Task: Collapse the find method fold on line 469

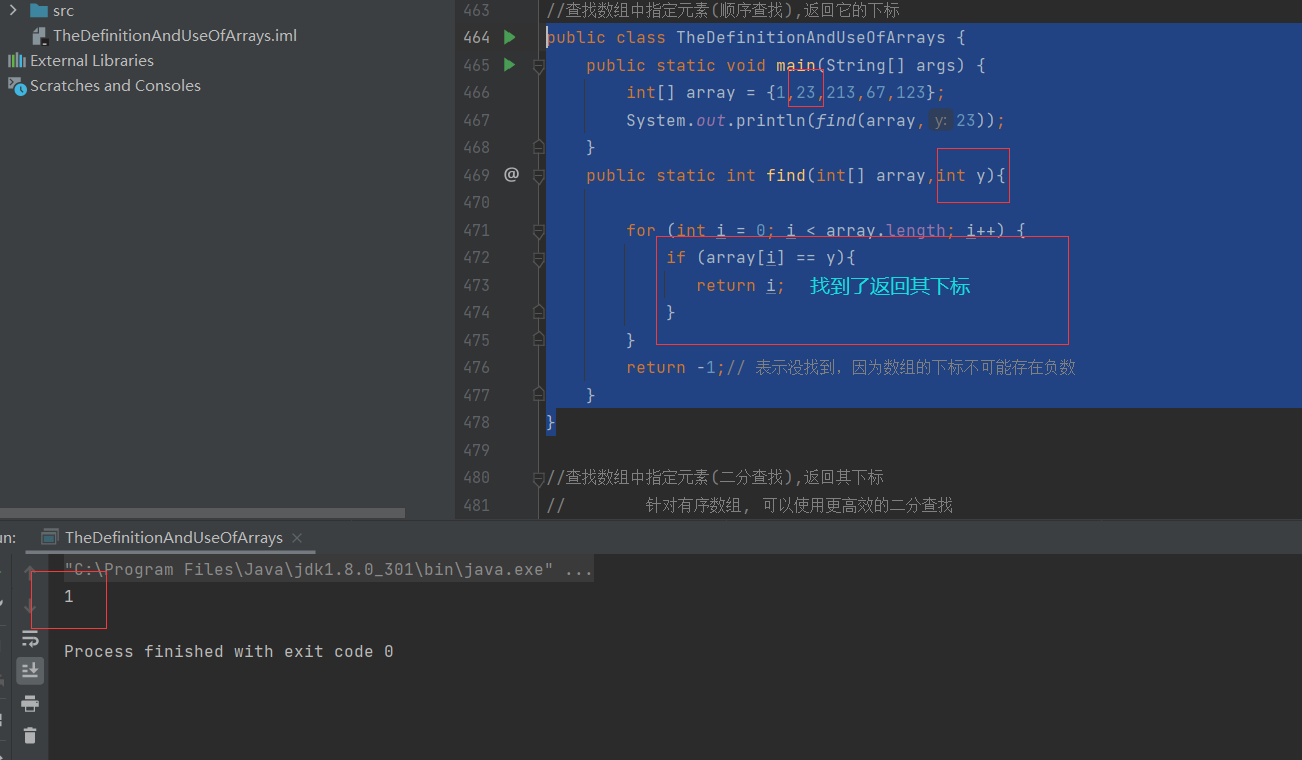Action: pyautogui.click(x=538, y=175)
